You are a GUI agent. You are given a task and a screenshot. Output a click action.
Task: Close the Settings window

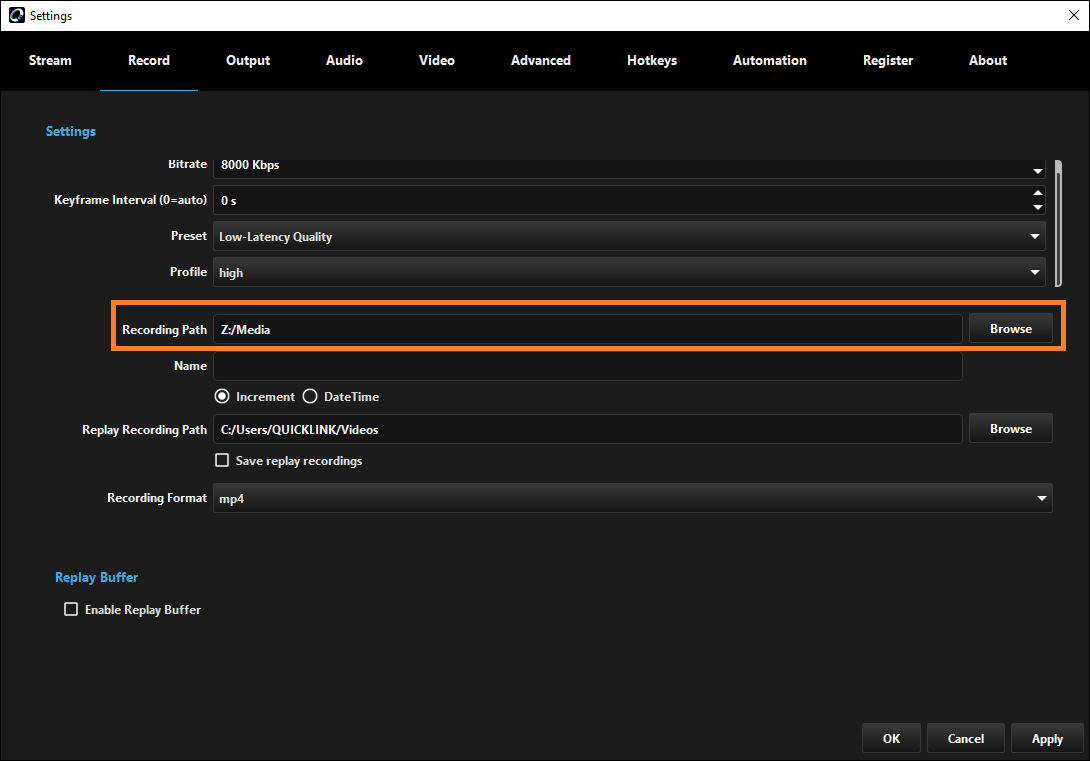[x=1073, y=15]
